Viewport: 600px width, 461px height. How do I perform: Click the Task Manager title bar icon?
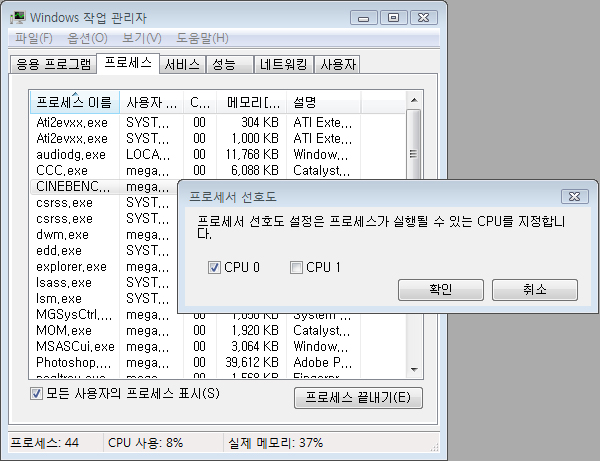click(x=18, y=18)
